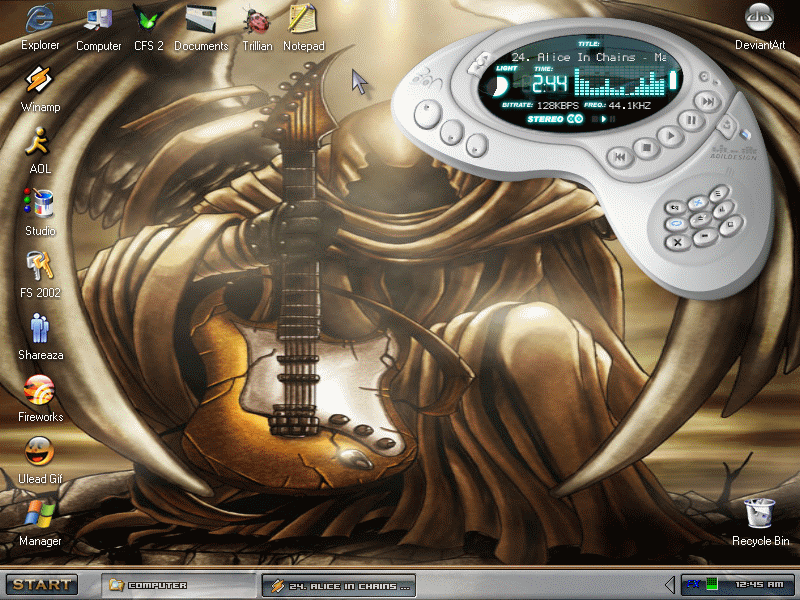Skip to next track in Winamp
This screenshot has width=800, height=600.
(708, 102)
